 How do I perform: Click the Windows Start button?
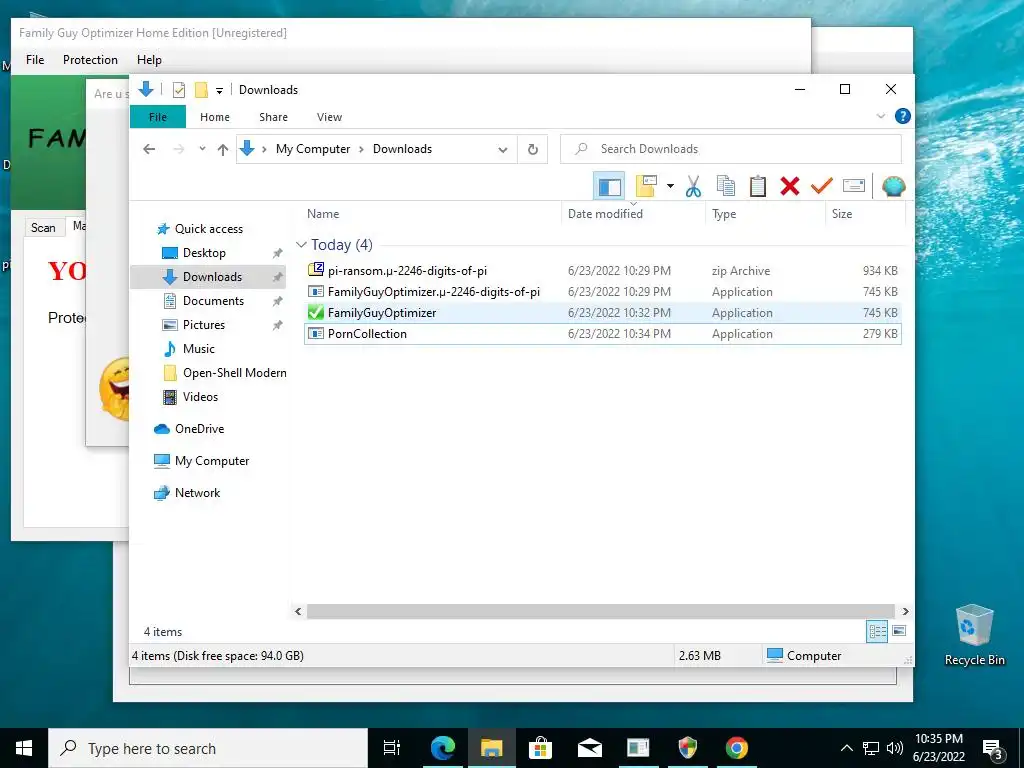[24, 748]
